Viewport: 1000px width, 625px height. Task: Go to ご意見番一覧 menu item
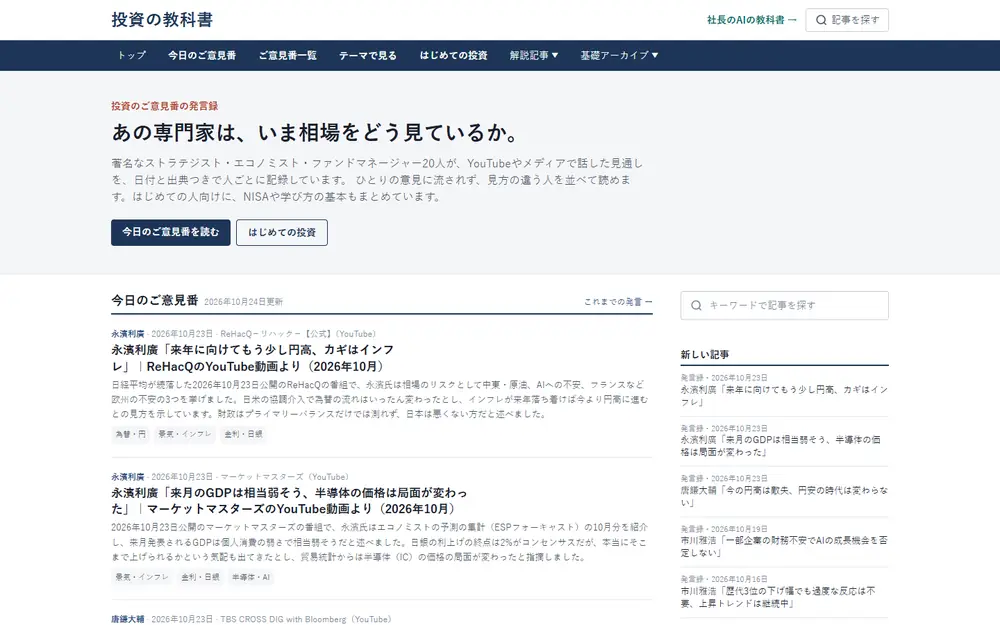288,55
